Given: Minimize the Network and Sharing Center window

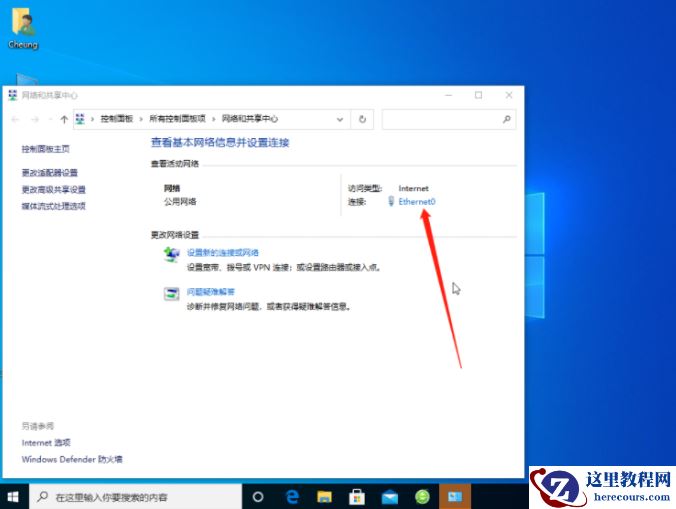Looking at the screenshot, I should click(x=449, y=95).
